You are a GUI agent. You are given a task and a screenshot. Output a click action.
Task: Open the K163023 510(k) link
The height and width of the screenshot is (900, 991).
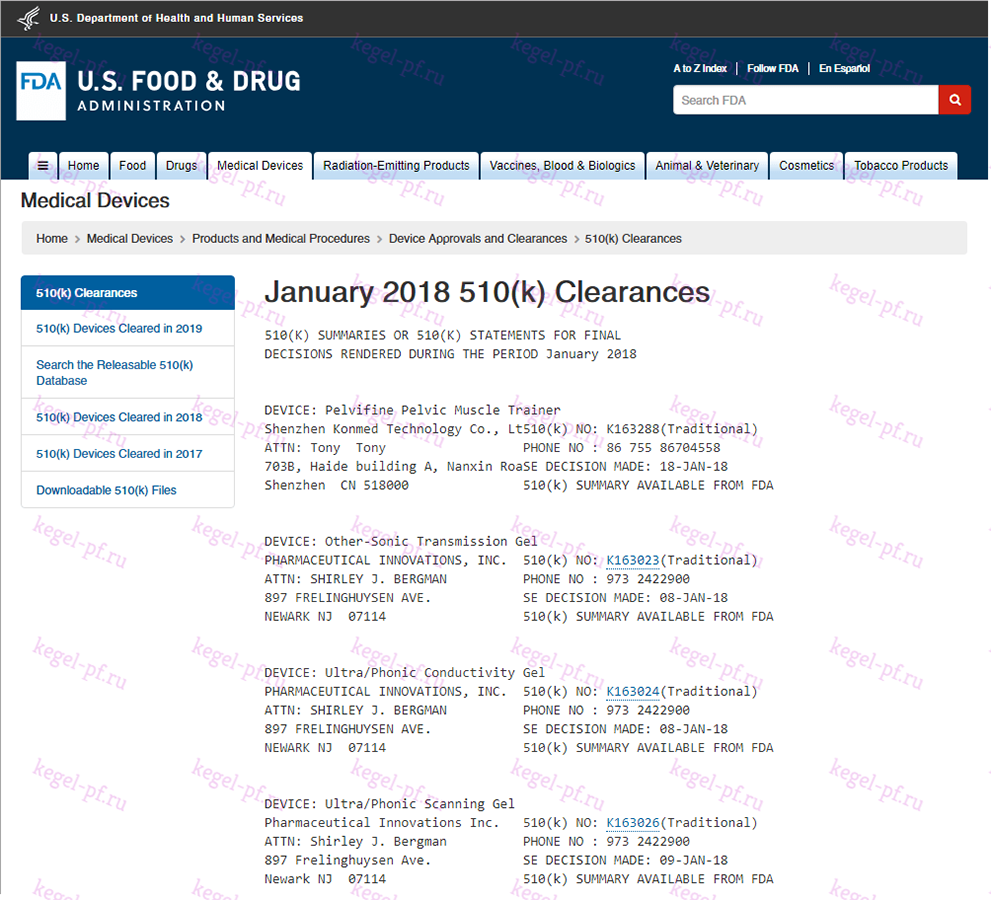click(633, 560)
